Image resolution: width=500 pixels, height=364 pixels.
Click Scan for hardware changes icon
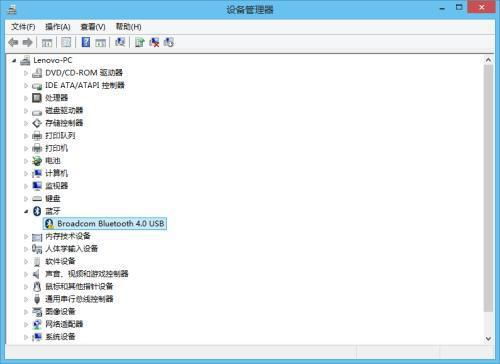(120, 42)
